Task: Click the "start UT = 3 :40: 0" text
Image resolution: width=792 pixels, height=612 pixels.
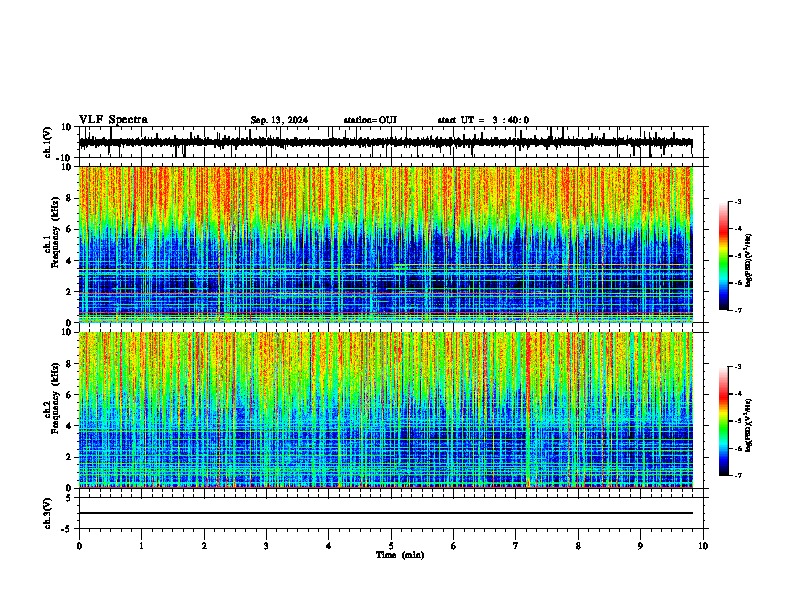Action: (x=483, y=120)
